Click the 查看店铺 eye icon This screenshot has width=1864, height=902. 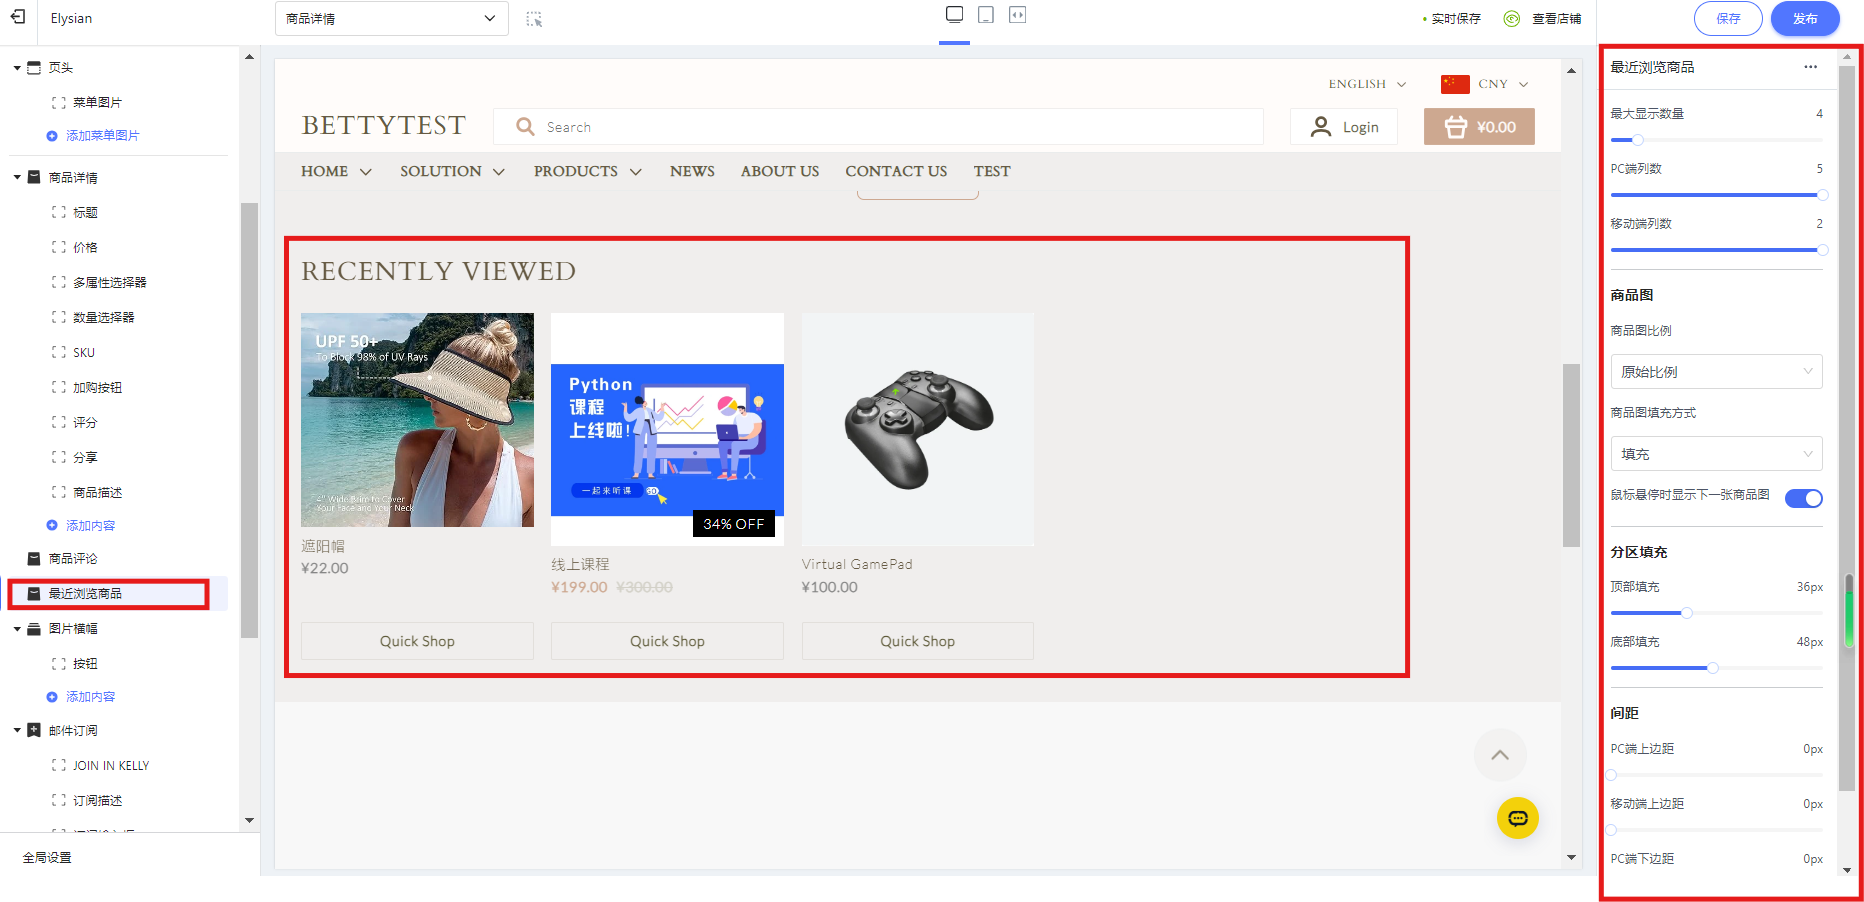pyautogui.click(x=1512, y=19)
